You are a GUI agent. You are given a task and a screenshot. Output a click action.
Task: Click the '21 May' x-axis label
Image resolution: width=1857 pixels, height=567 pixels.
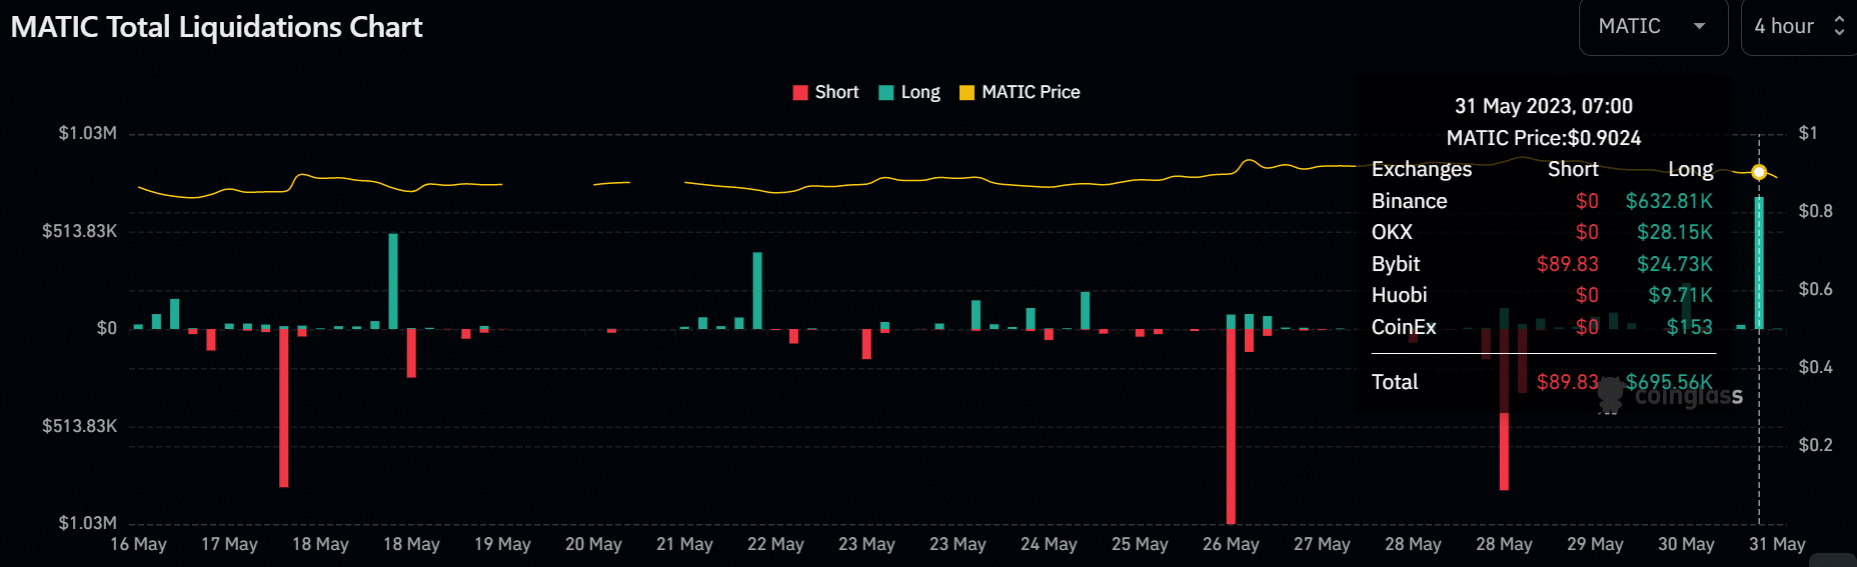(x=684, y=544)
